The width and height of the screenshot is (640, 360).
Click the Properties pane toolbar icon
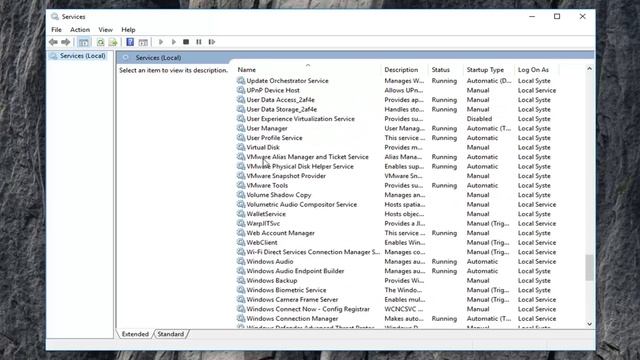pos(143,42)
